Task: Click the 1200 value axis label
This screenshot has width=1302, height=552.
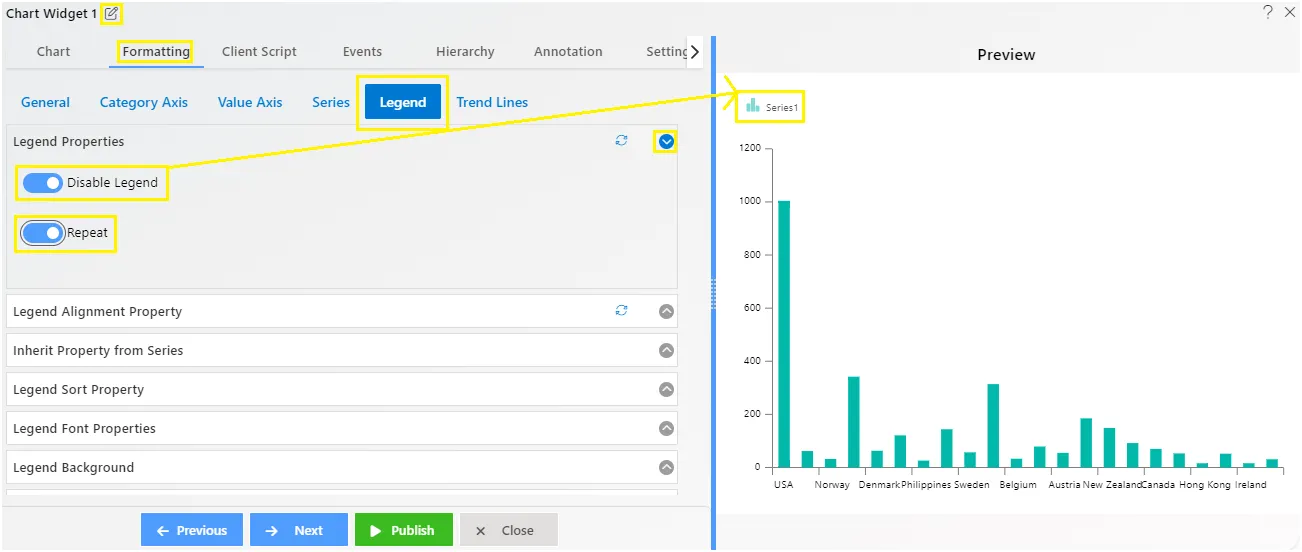Action: (750, 148)
